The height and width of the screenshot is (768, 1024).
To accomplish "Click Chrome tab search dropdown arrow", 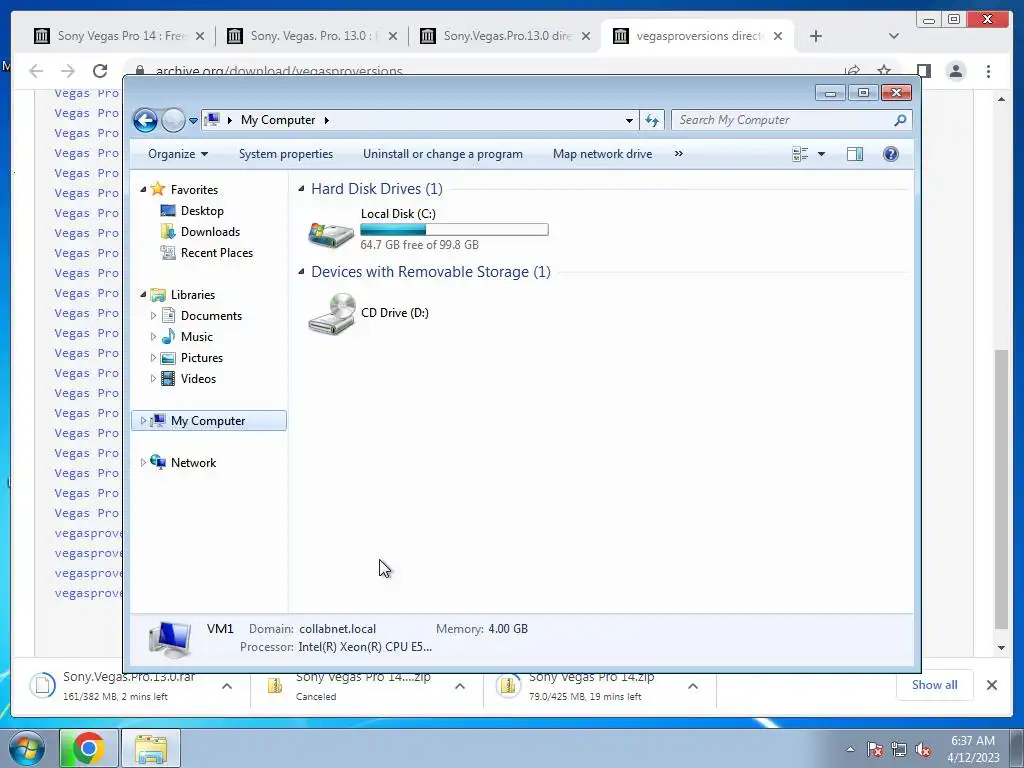I will pos(893,36).
